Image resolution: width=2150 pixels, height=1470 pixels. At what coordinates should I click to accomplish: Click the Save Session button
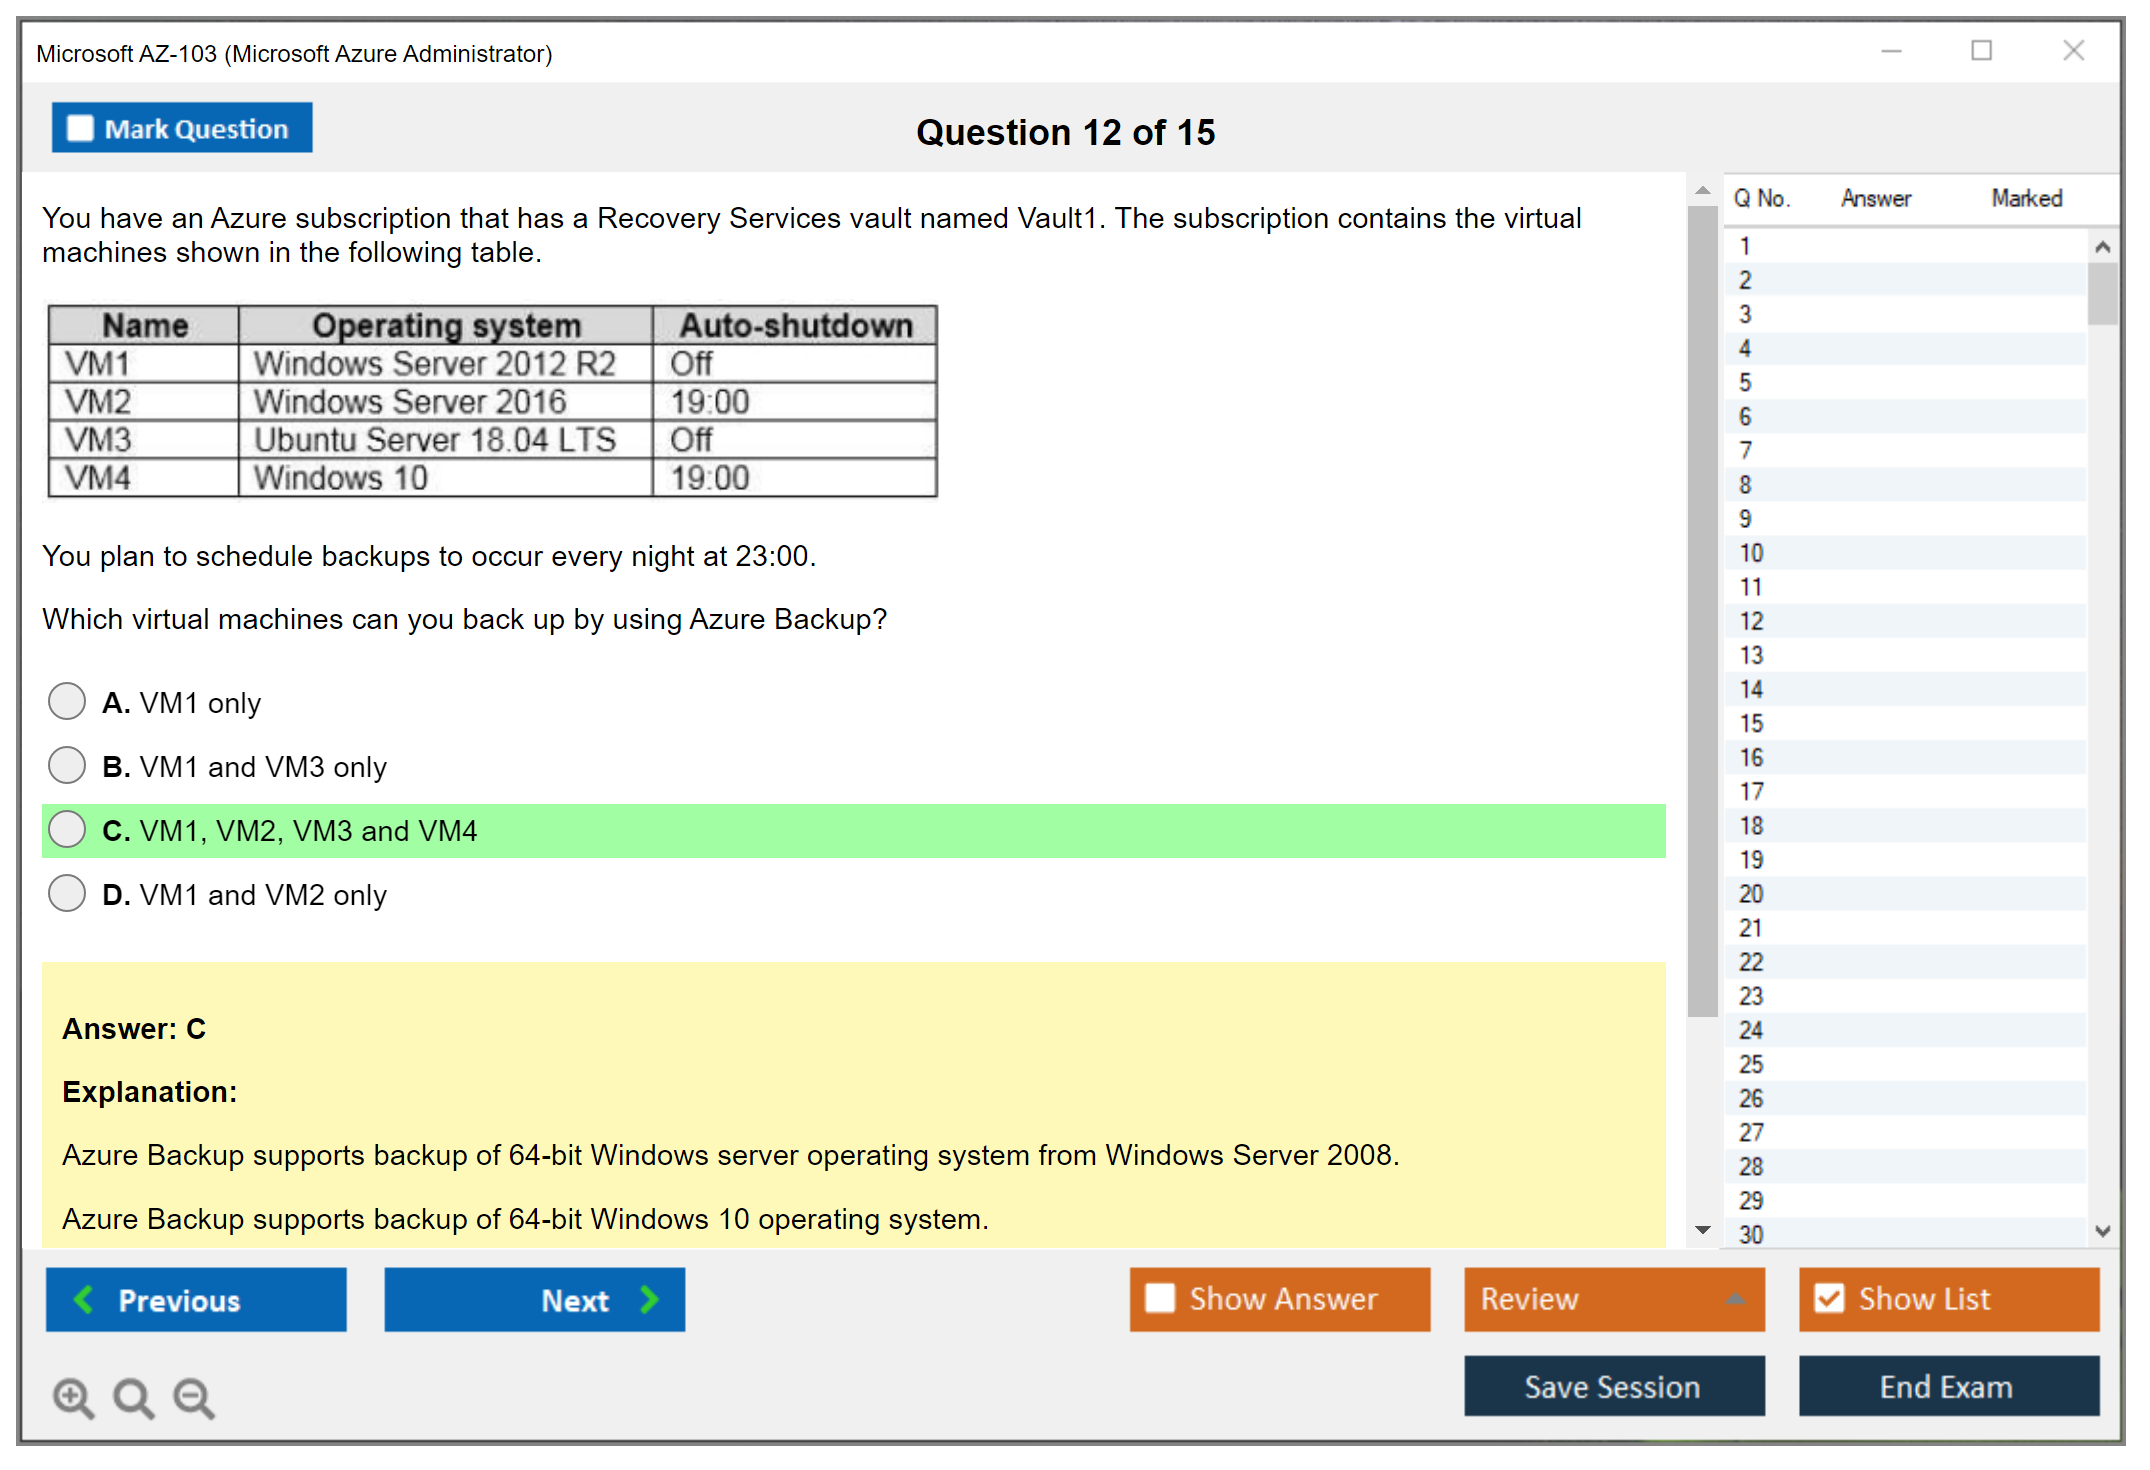tap(1613, 1386)
